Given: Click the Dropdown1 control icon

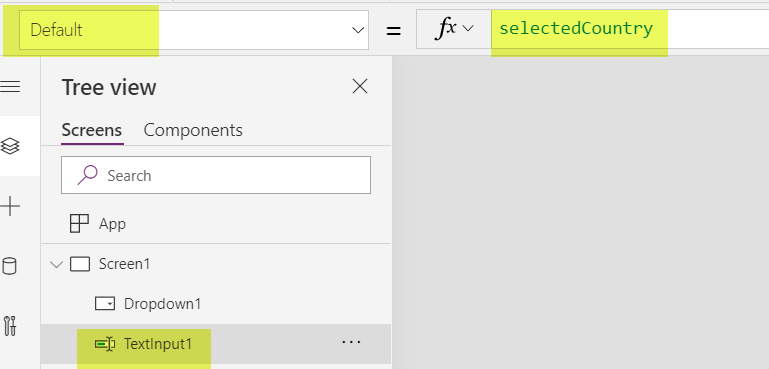Looking at the screenshot, I should coord(104,304).
